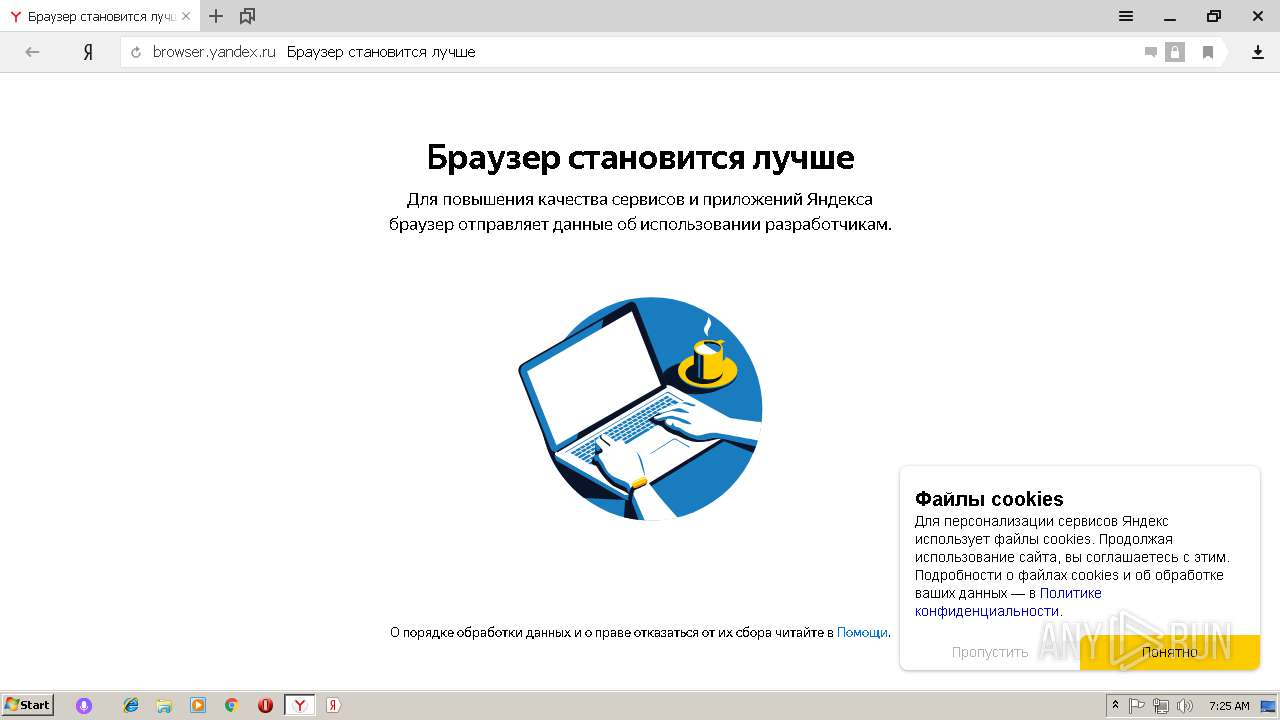The height and width of the screenshot is (720, 1280).
Task: Click the speech bubble icon in address bar
Action: 1150,52
